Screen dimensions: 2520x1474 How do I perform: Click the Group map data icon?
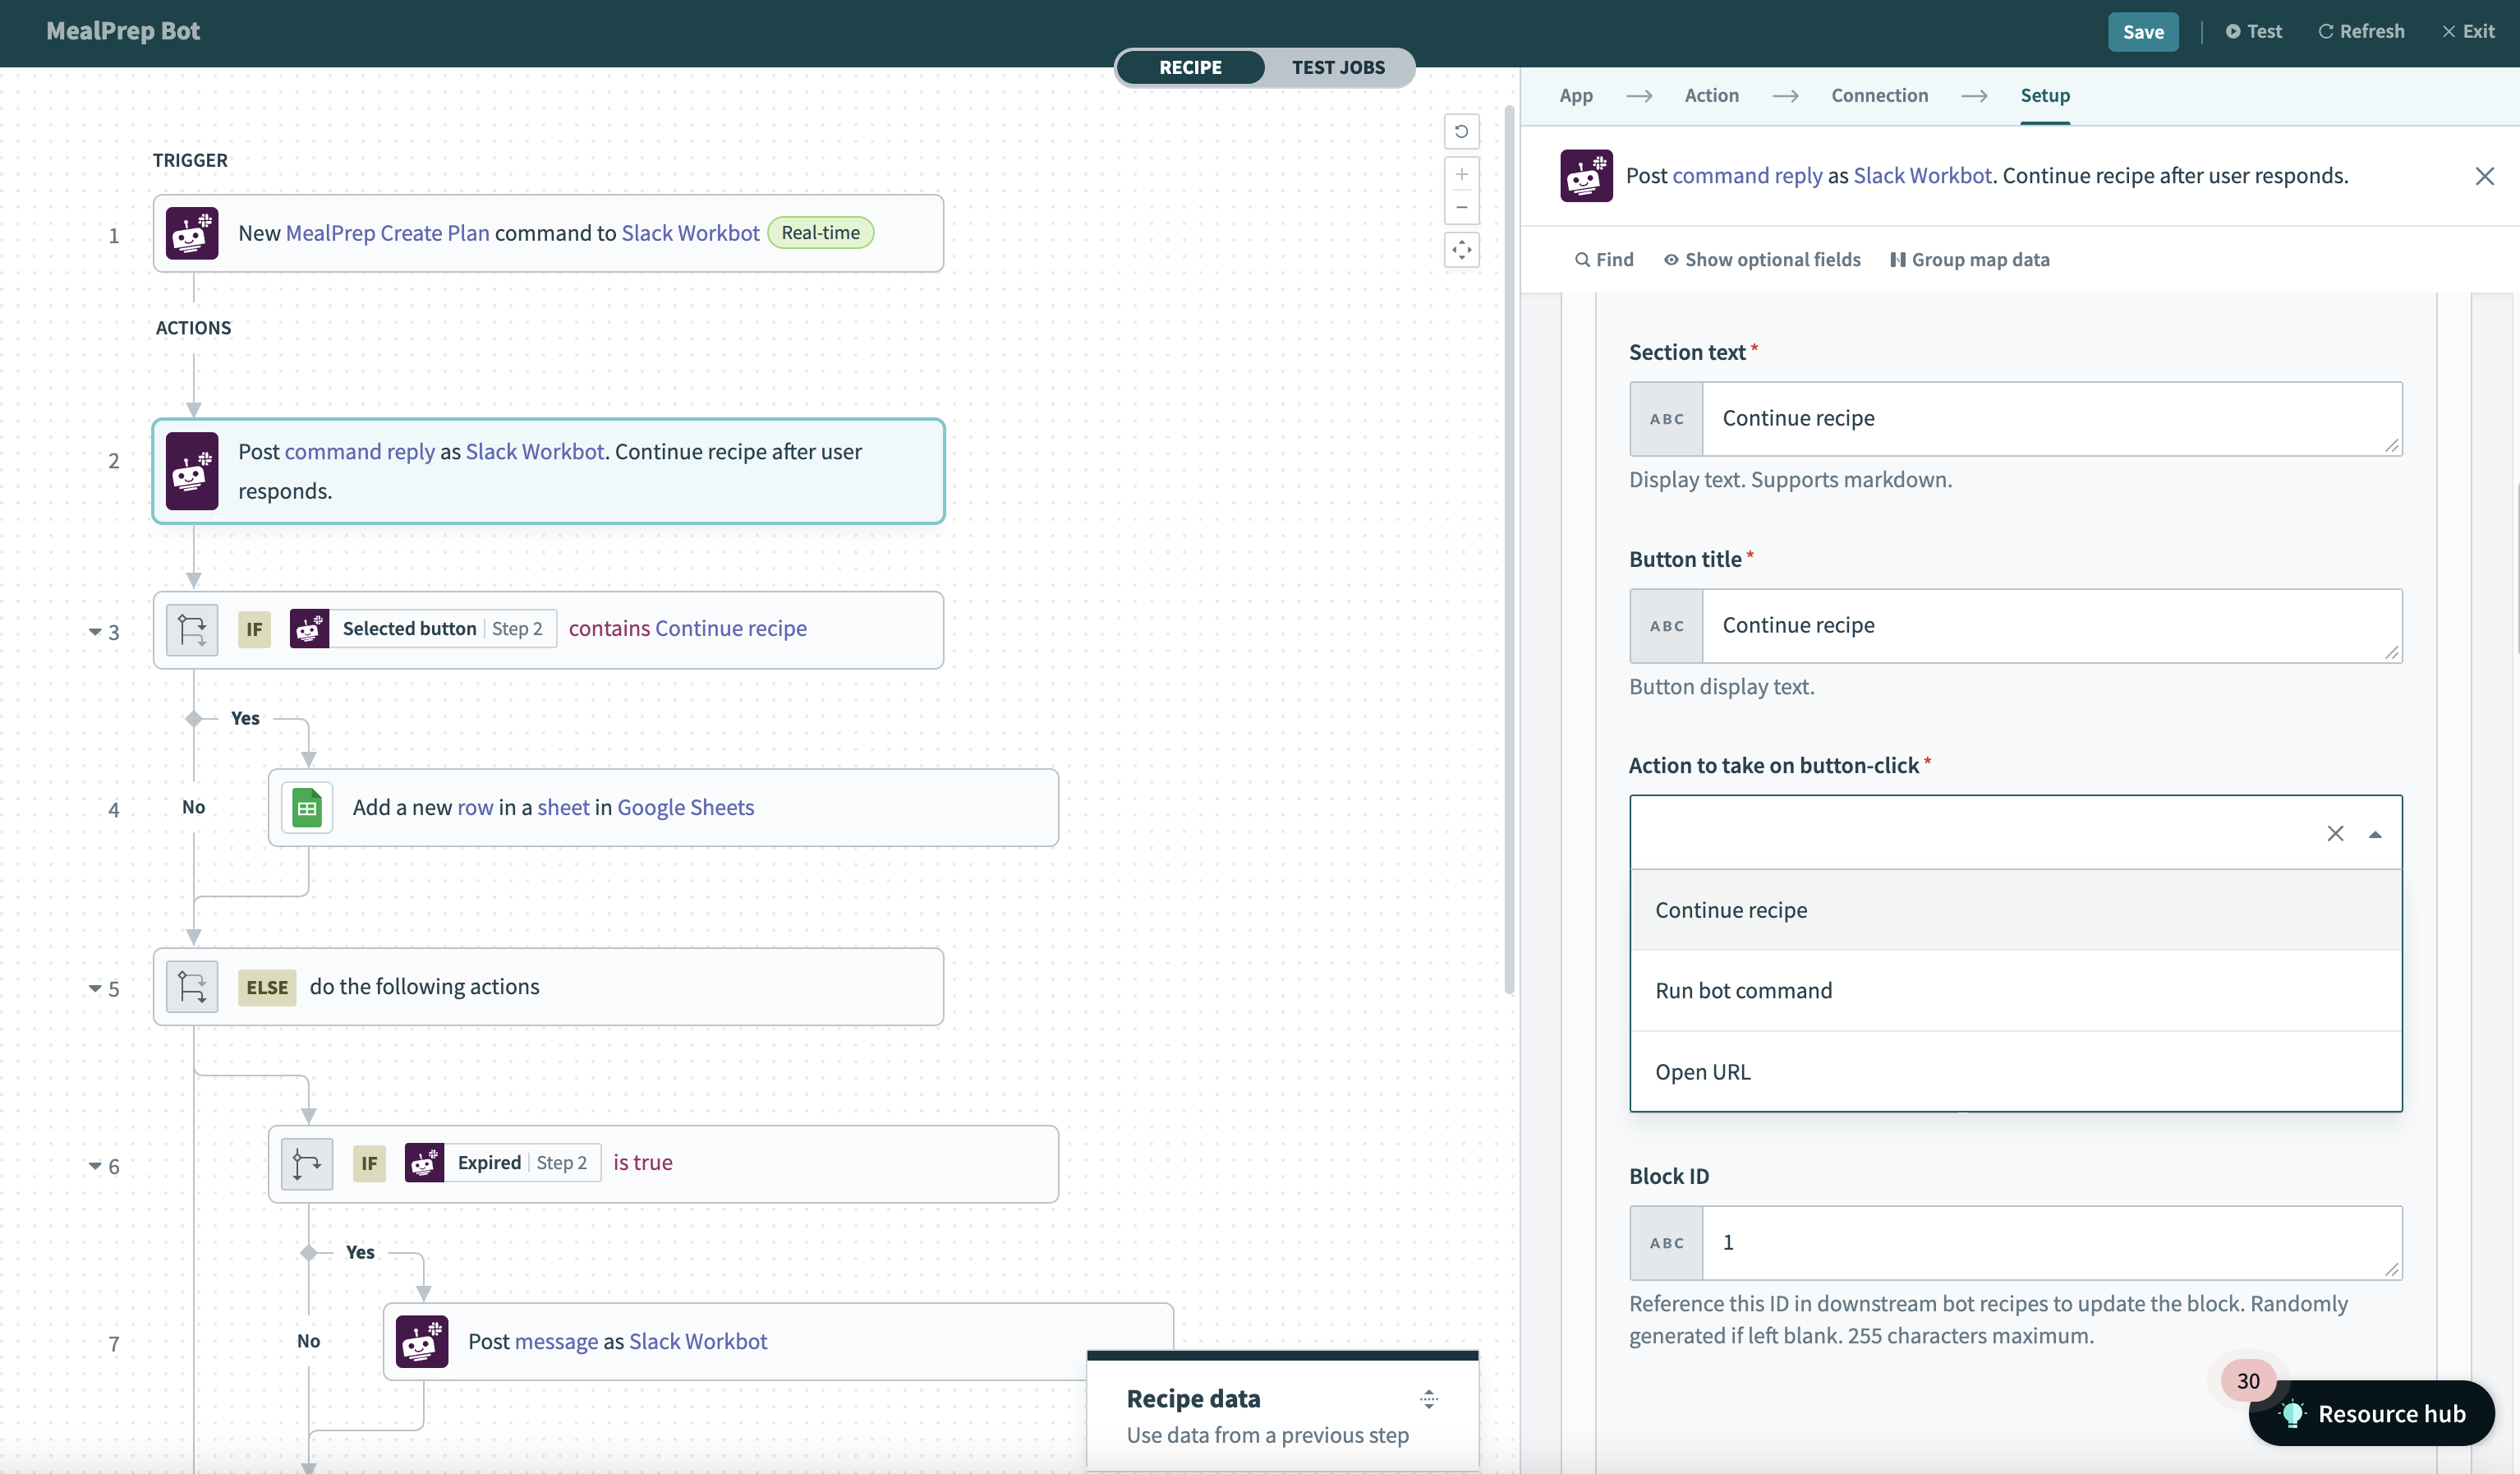tap(1894, 260)
